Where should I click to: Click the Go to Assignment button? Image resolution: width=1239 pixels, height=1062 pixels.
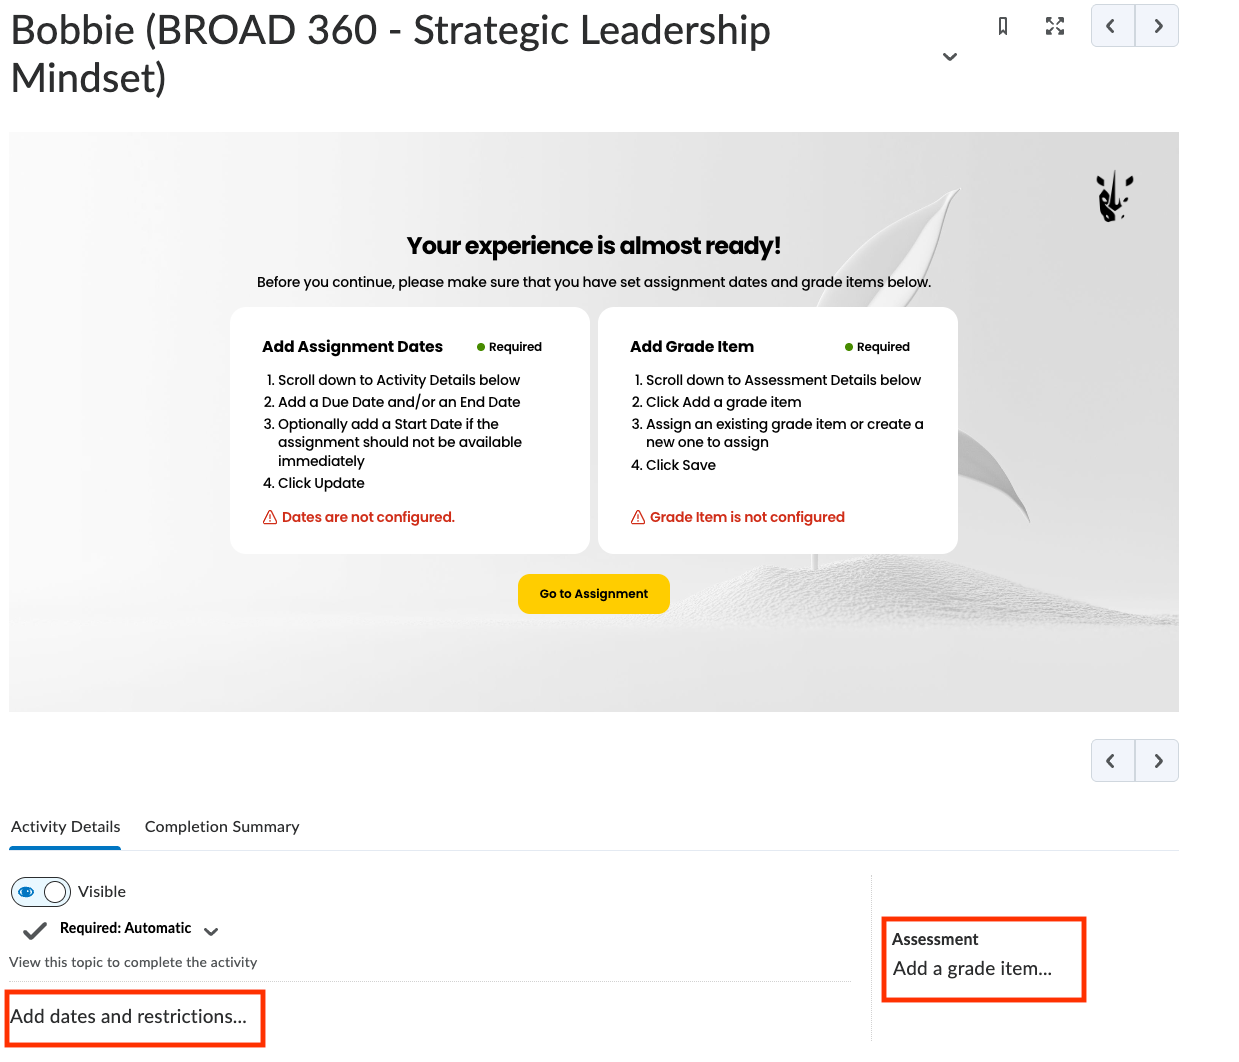coord(594,594)
